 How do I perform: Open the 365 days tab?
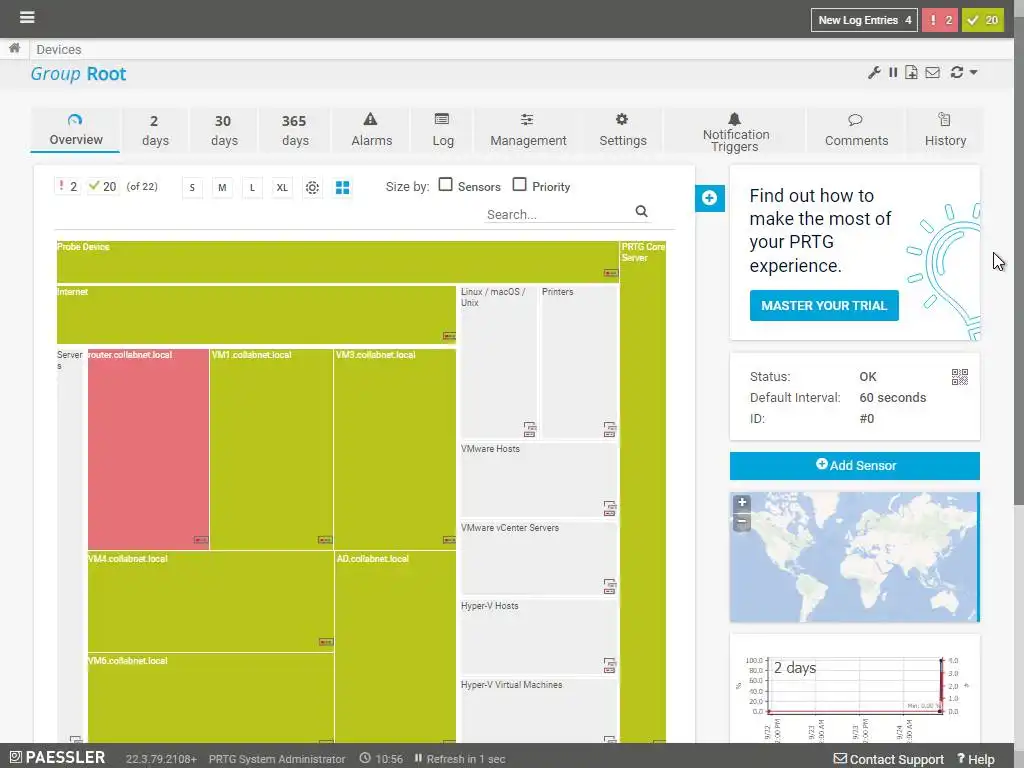coord(295,131)
